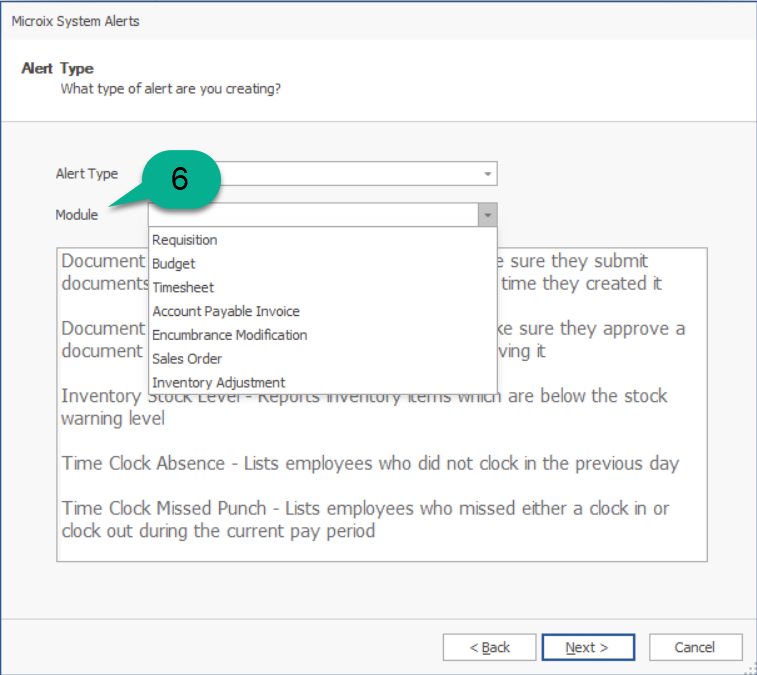Open the Alert Type dropdown arrow
The image size is (757, 675).
[x=487, y=174]
